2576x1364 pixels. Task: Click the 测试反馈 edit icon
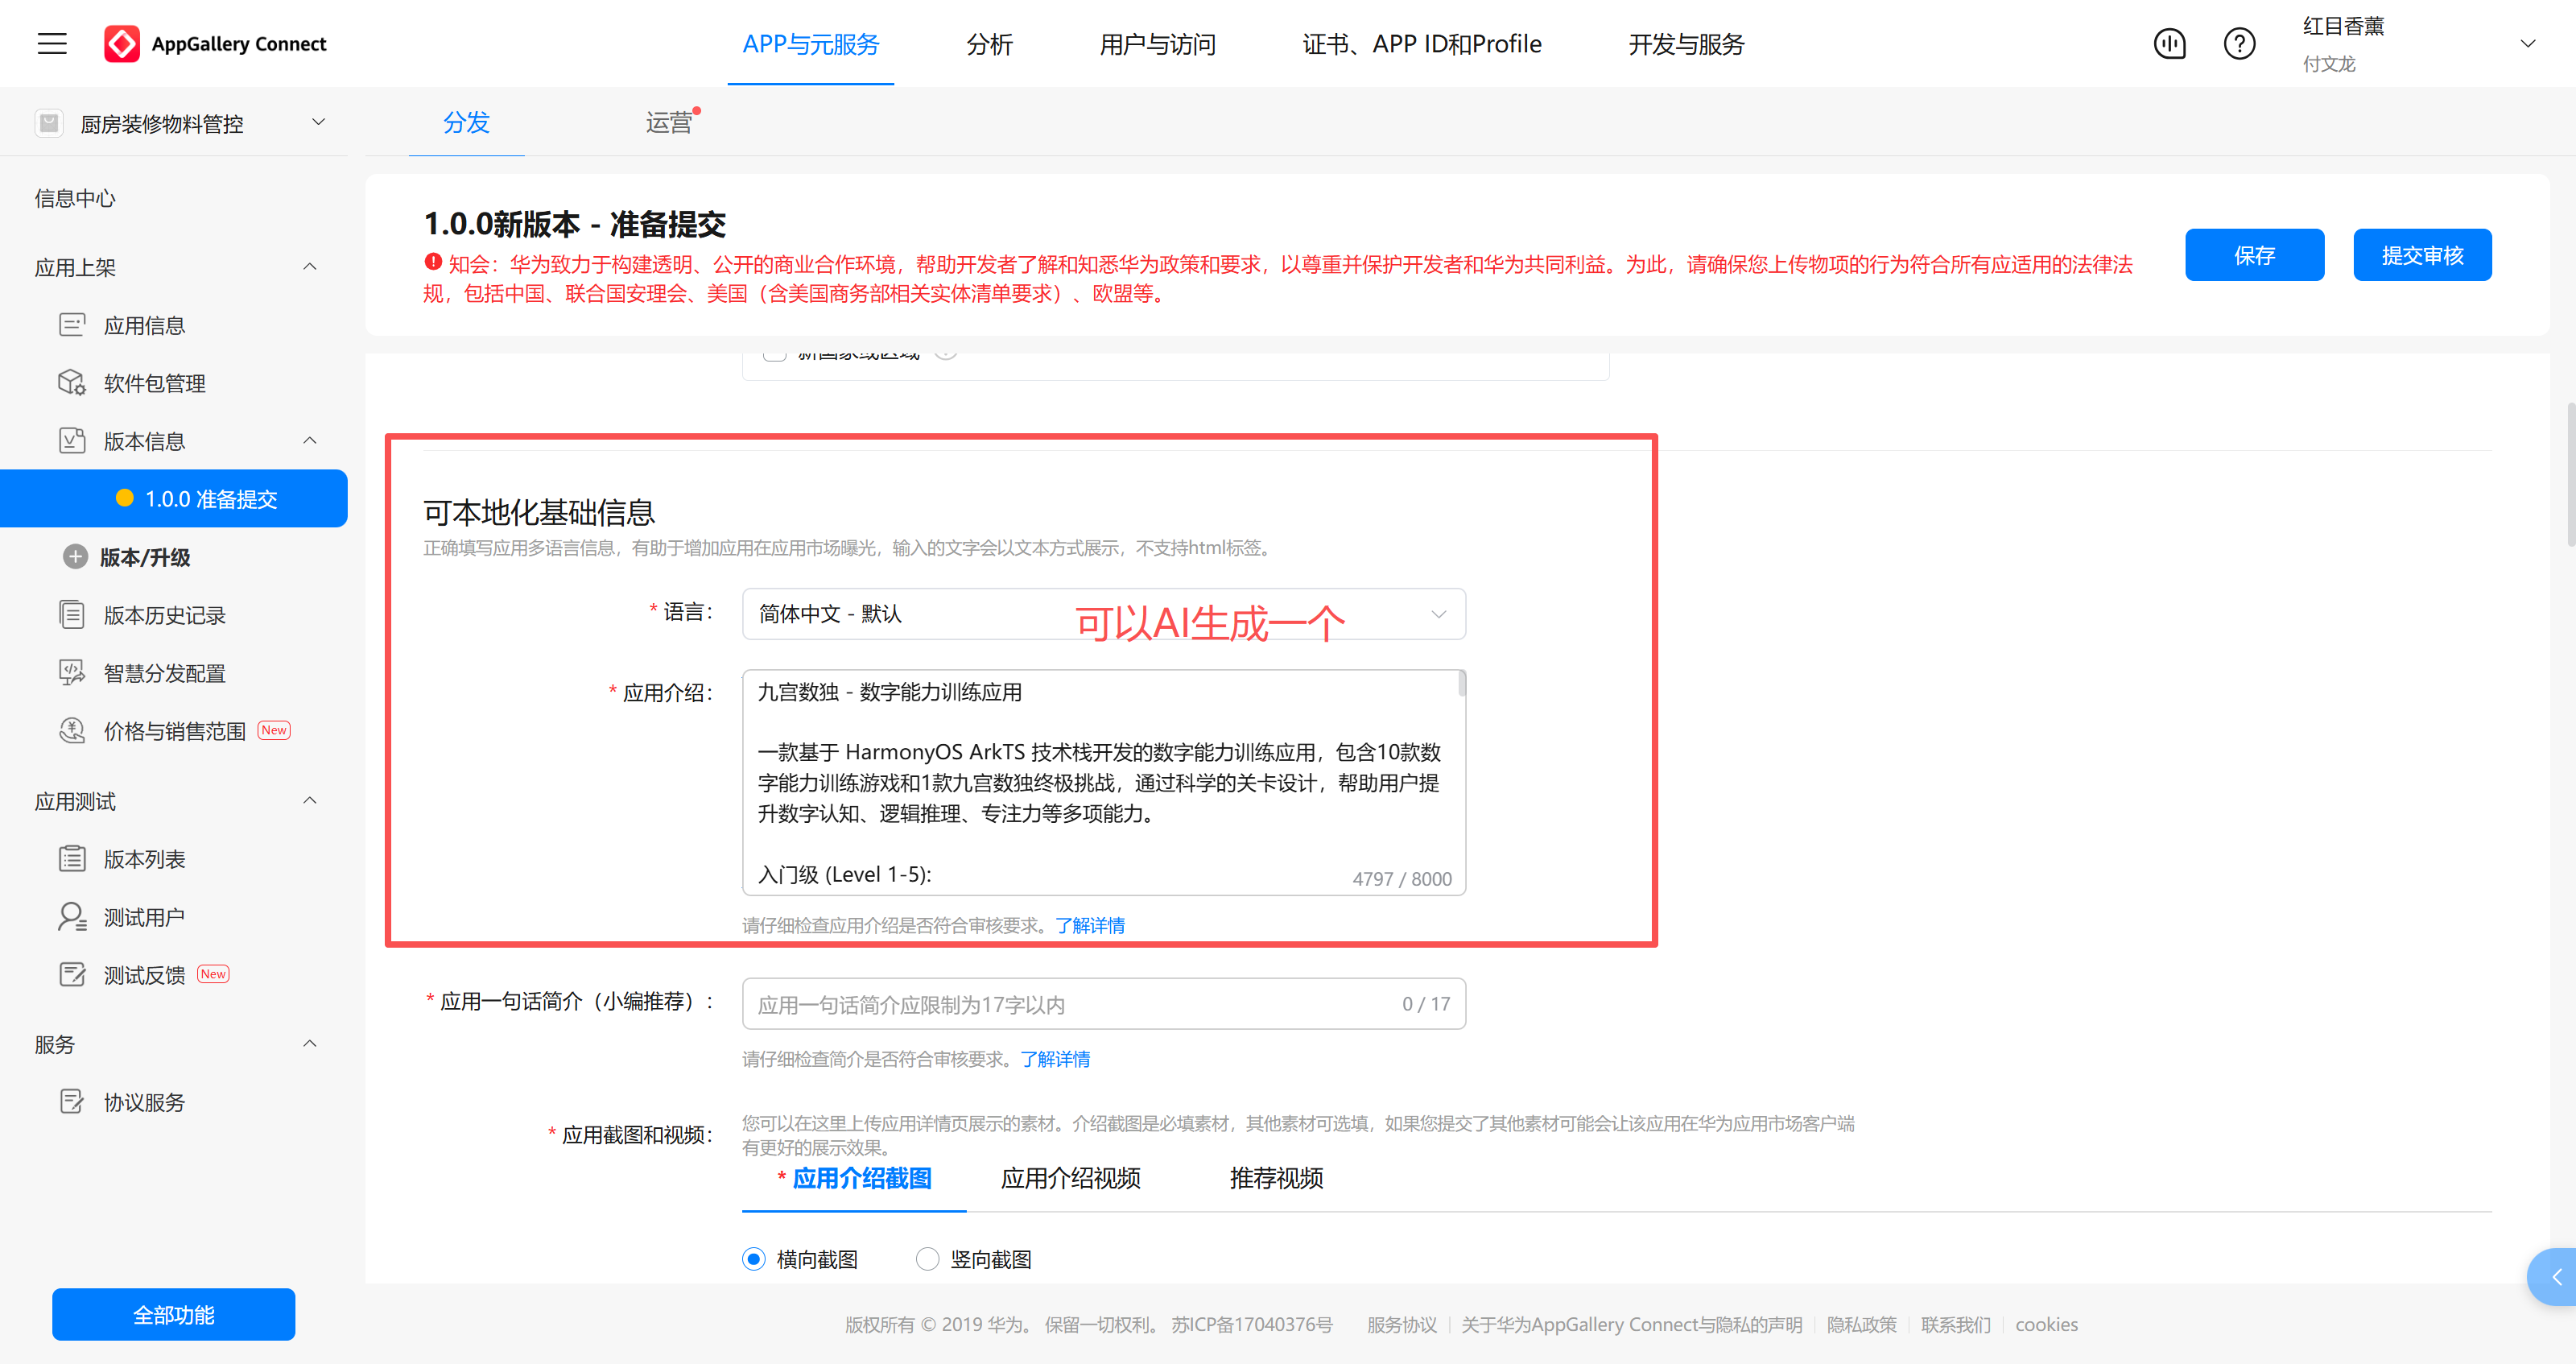click(x=72, y=975)
